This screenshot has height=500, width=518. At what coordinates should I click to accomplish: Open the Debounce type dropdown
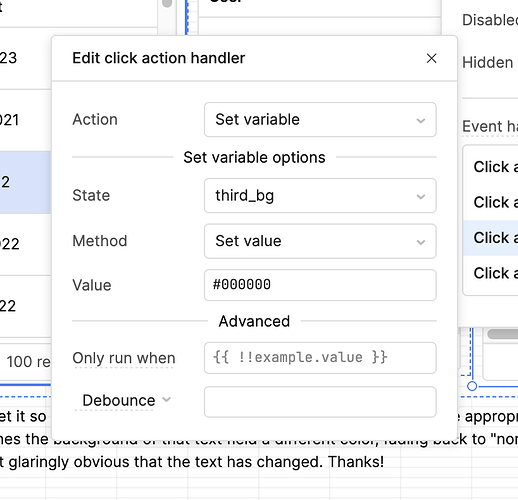click(x=126, y=400)
